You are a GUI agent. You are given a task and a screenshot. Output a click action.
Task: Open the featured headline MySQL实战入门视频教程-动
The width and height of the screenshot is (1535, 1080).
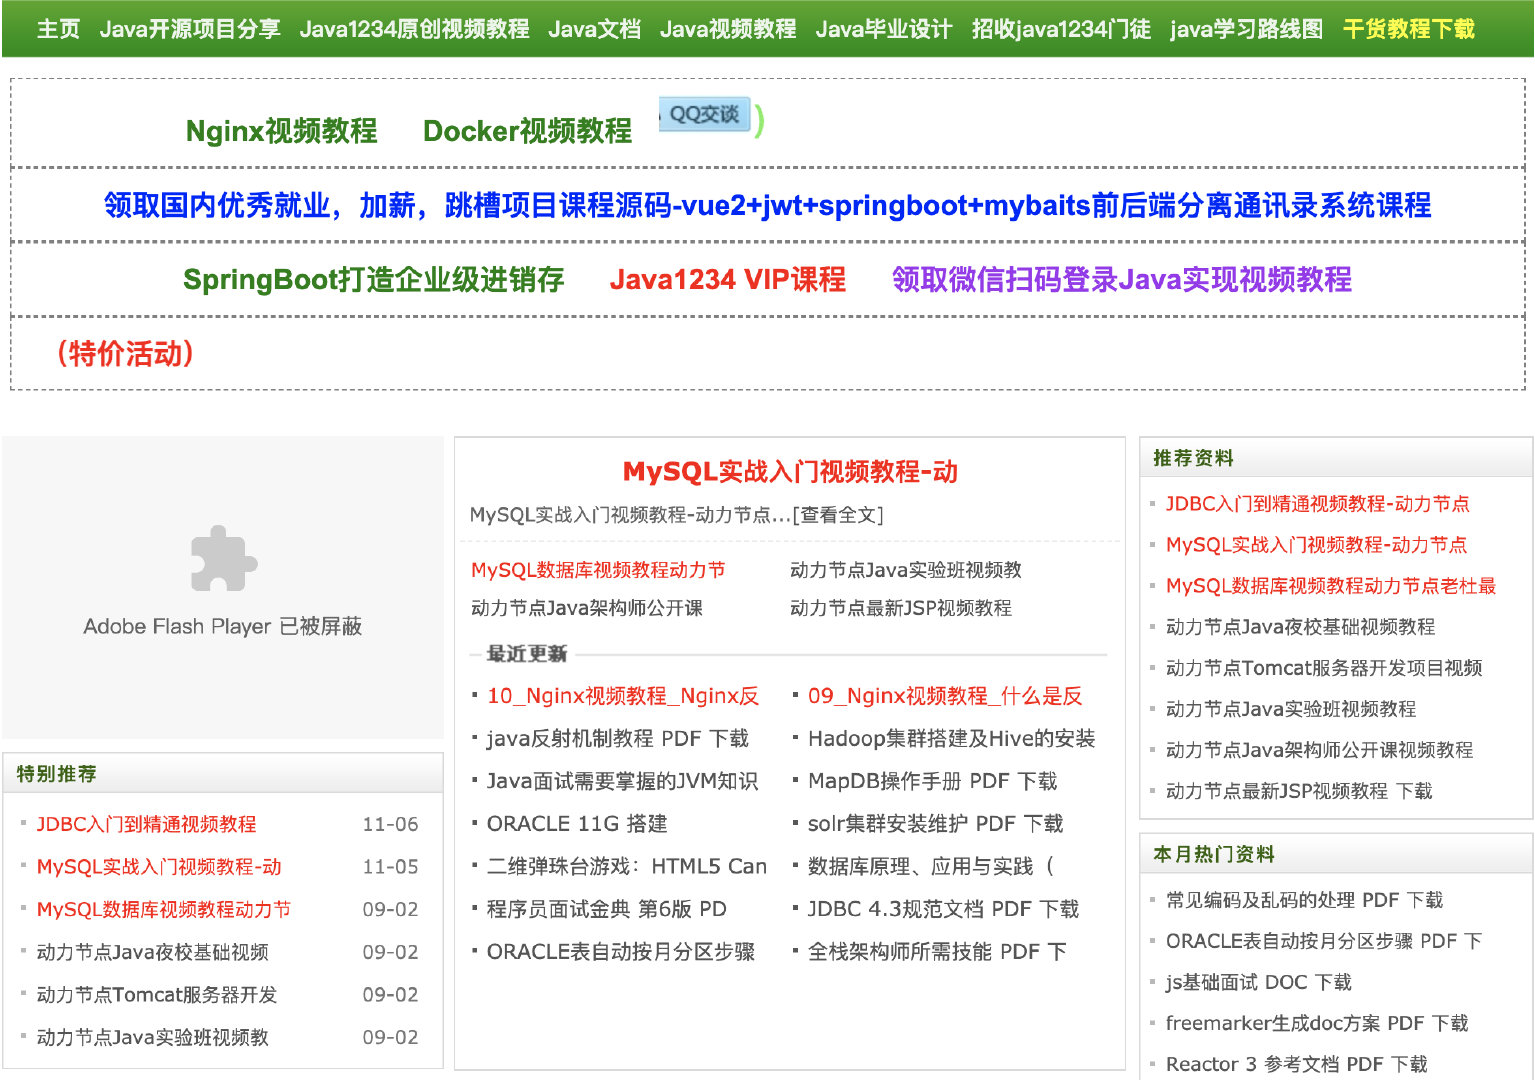click(x=790, y=471)
